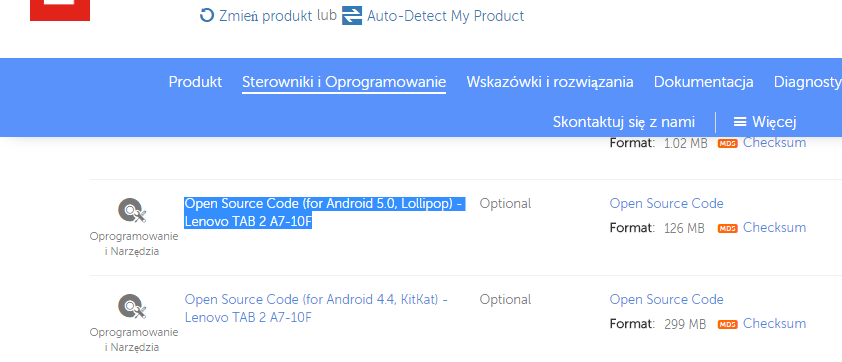Click the red Lenovo logo block
This screenshot has width=842, height=362.
tap(60, 10)
